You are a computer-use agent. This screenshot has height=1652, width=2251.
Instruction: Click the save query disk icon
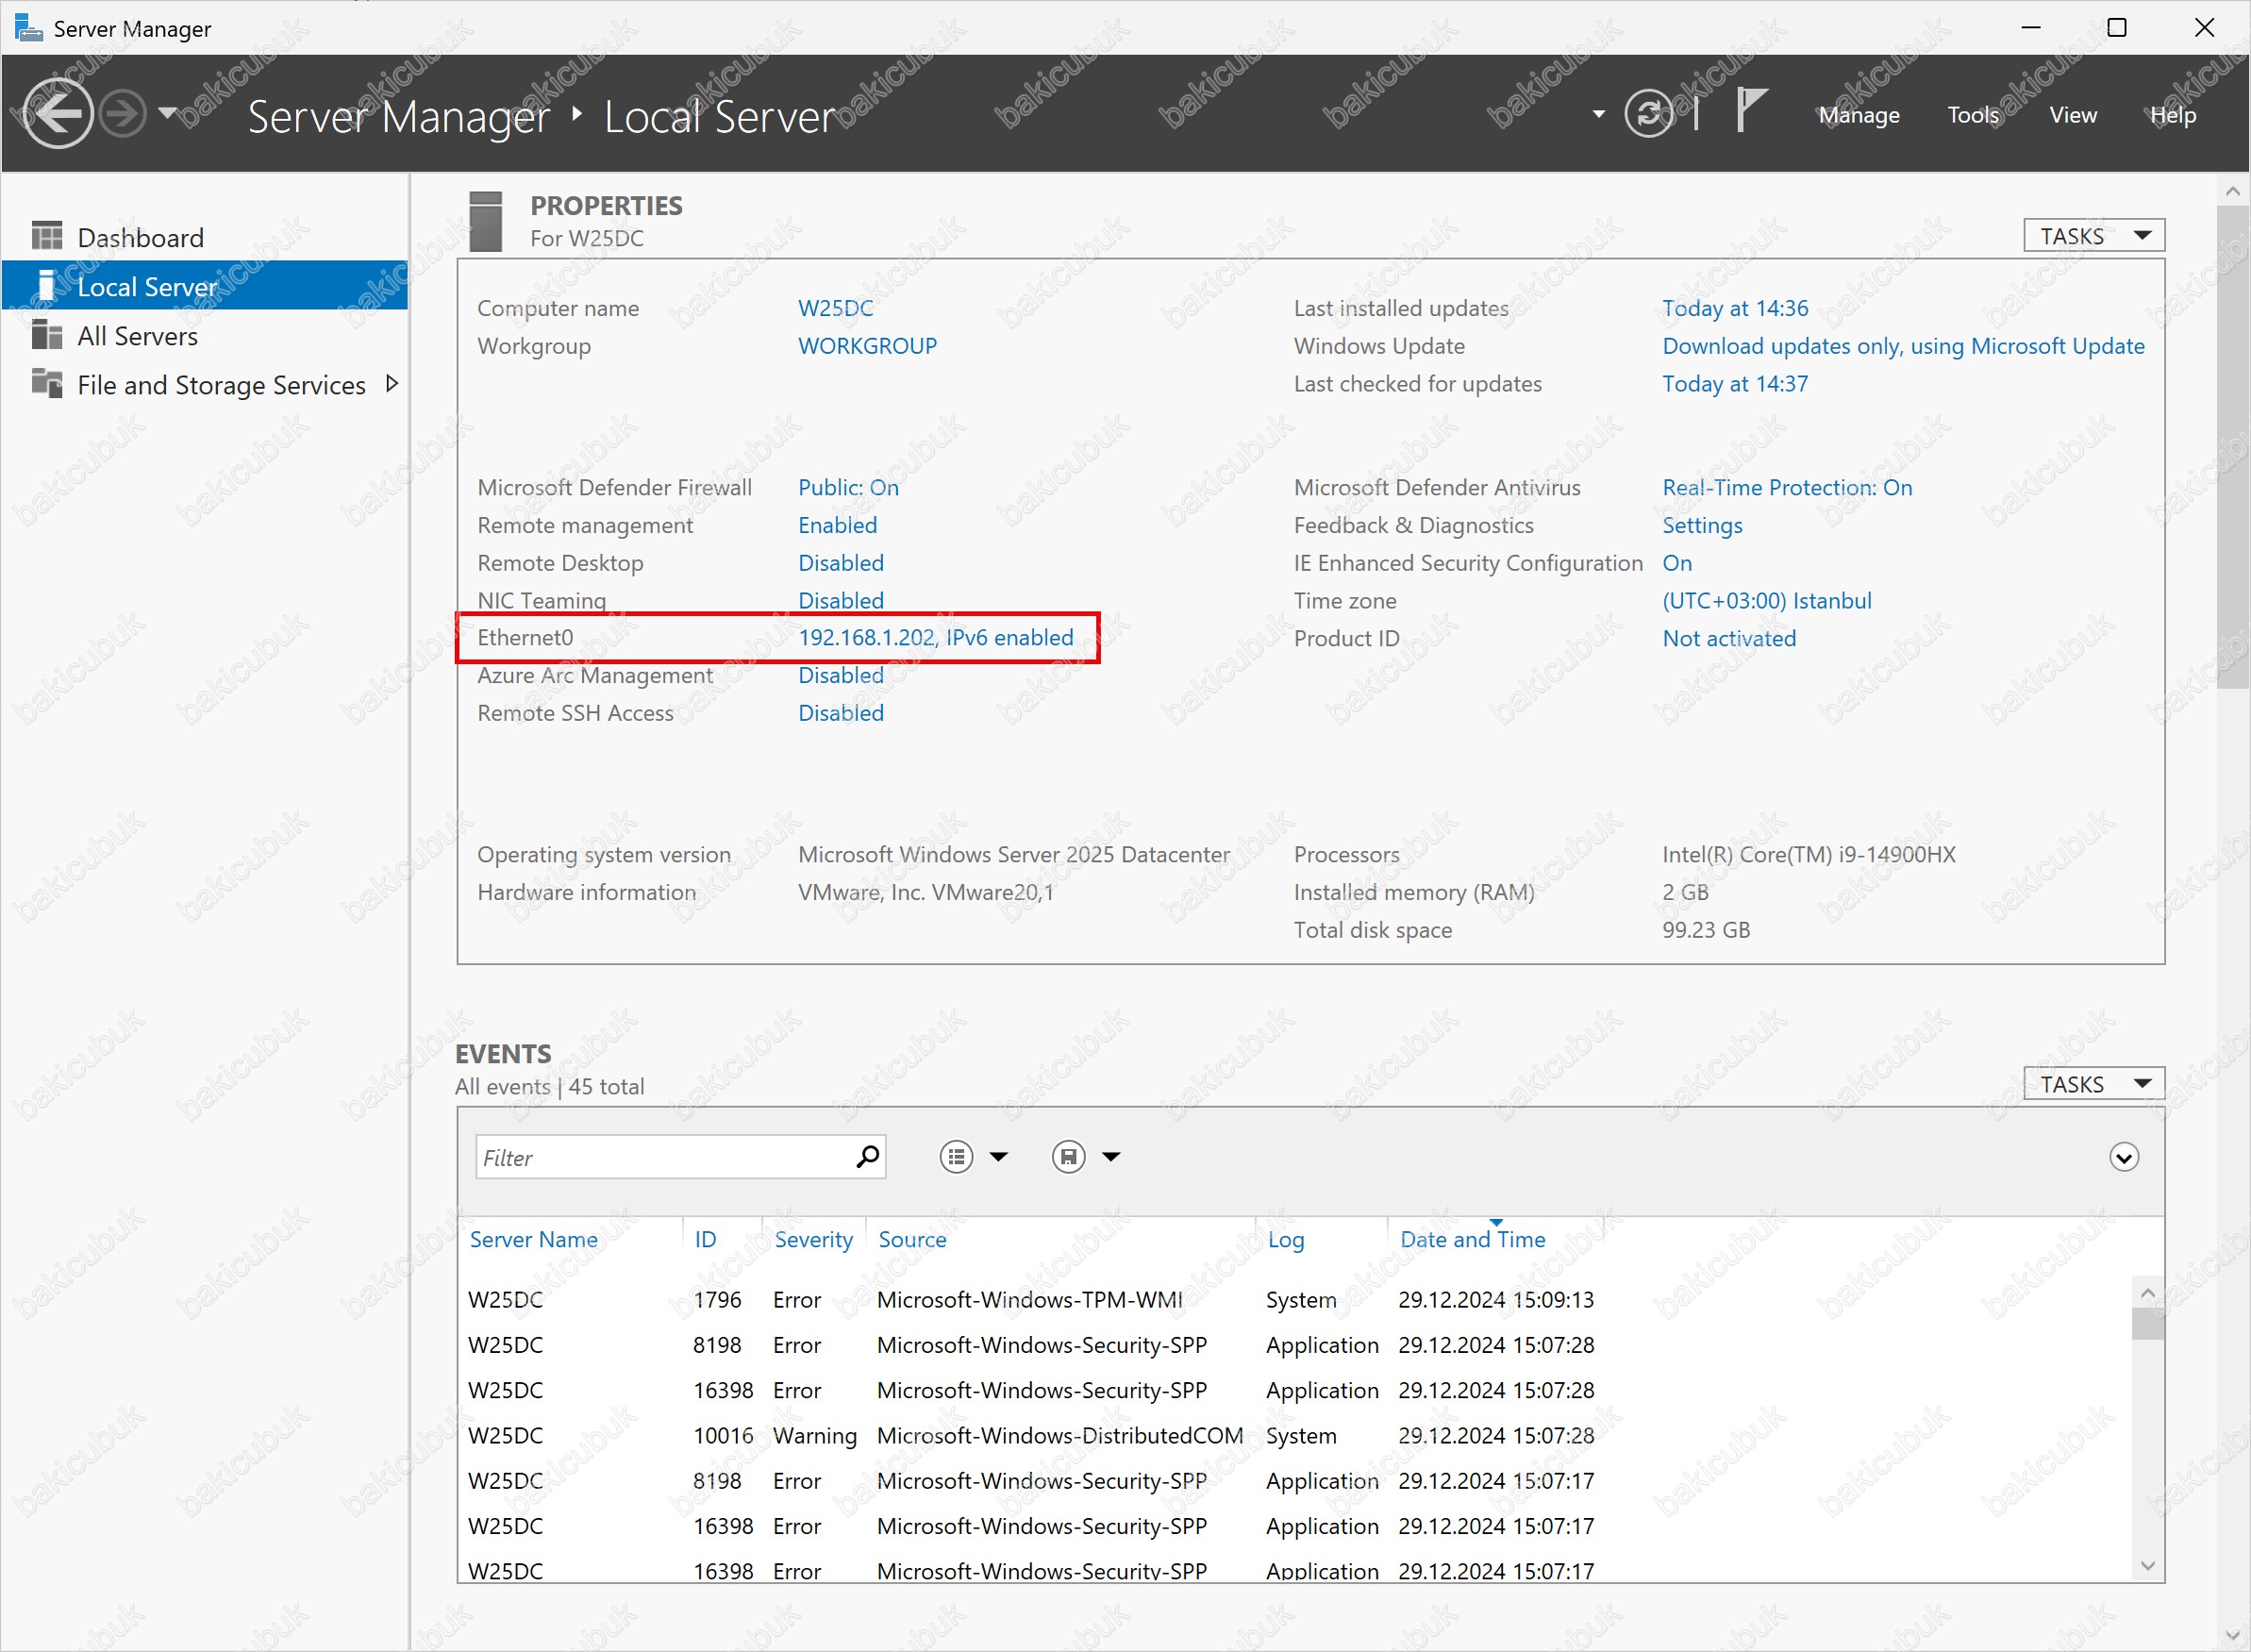1068,1157
